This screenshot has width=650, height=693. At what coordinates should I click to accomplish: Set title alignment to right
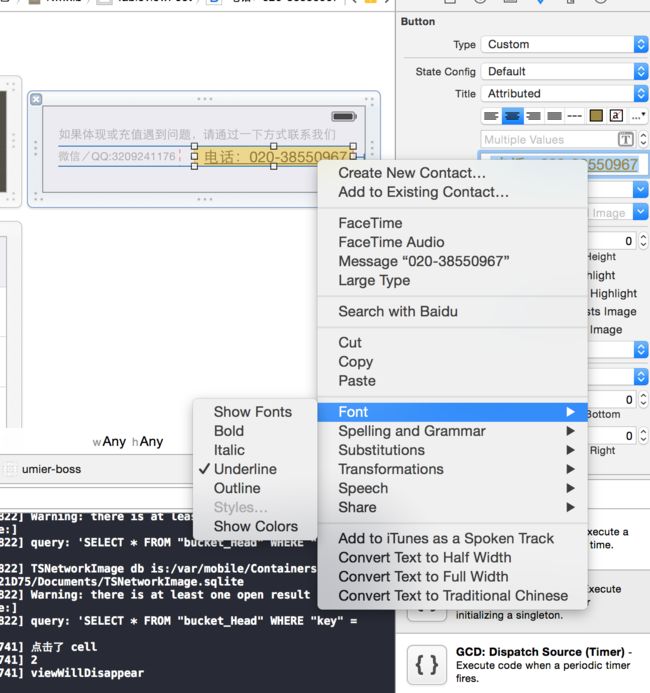[533, 116]
